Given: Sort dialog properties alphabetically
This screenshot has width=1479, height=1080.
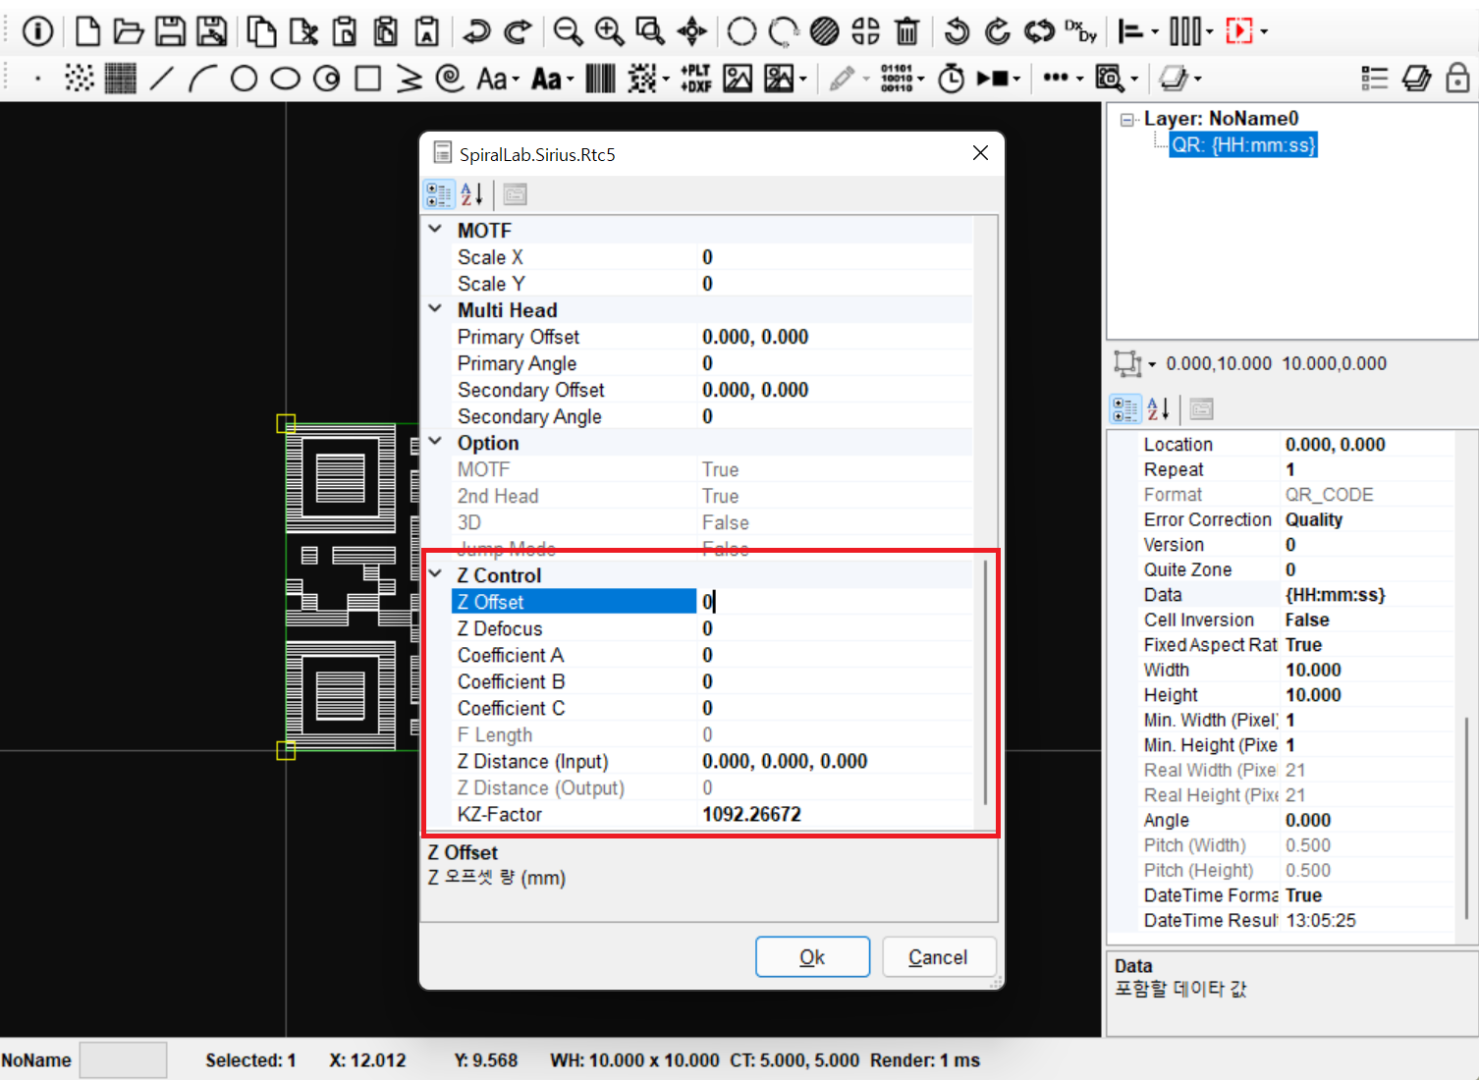Looking at the screenshot, I should [472, 194].
